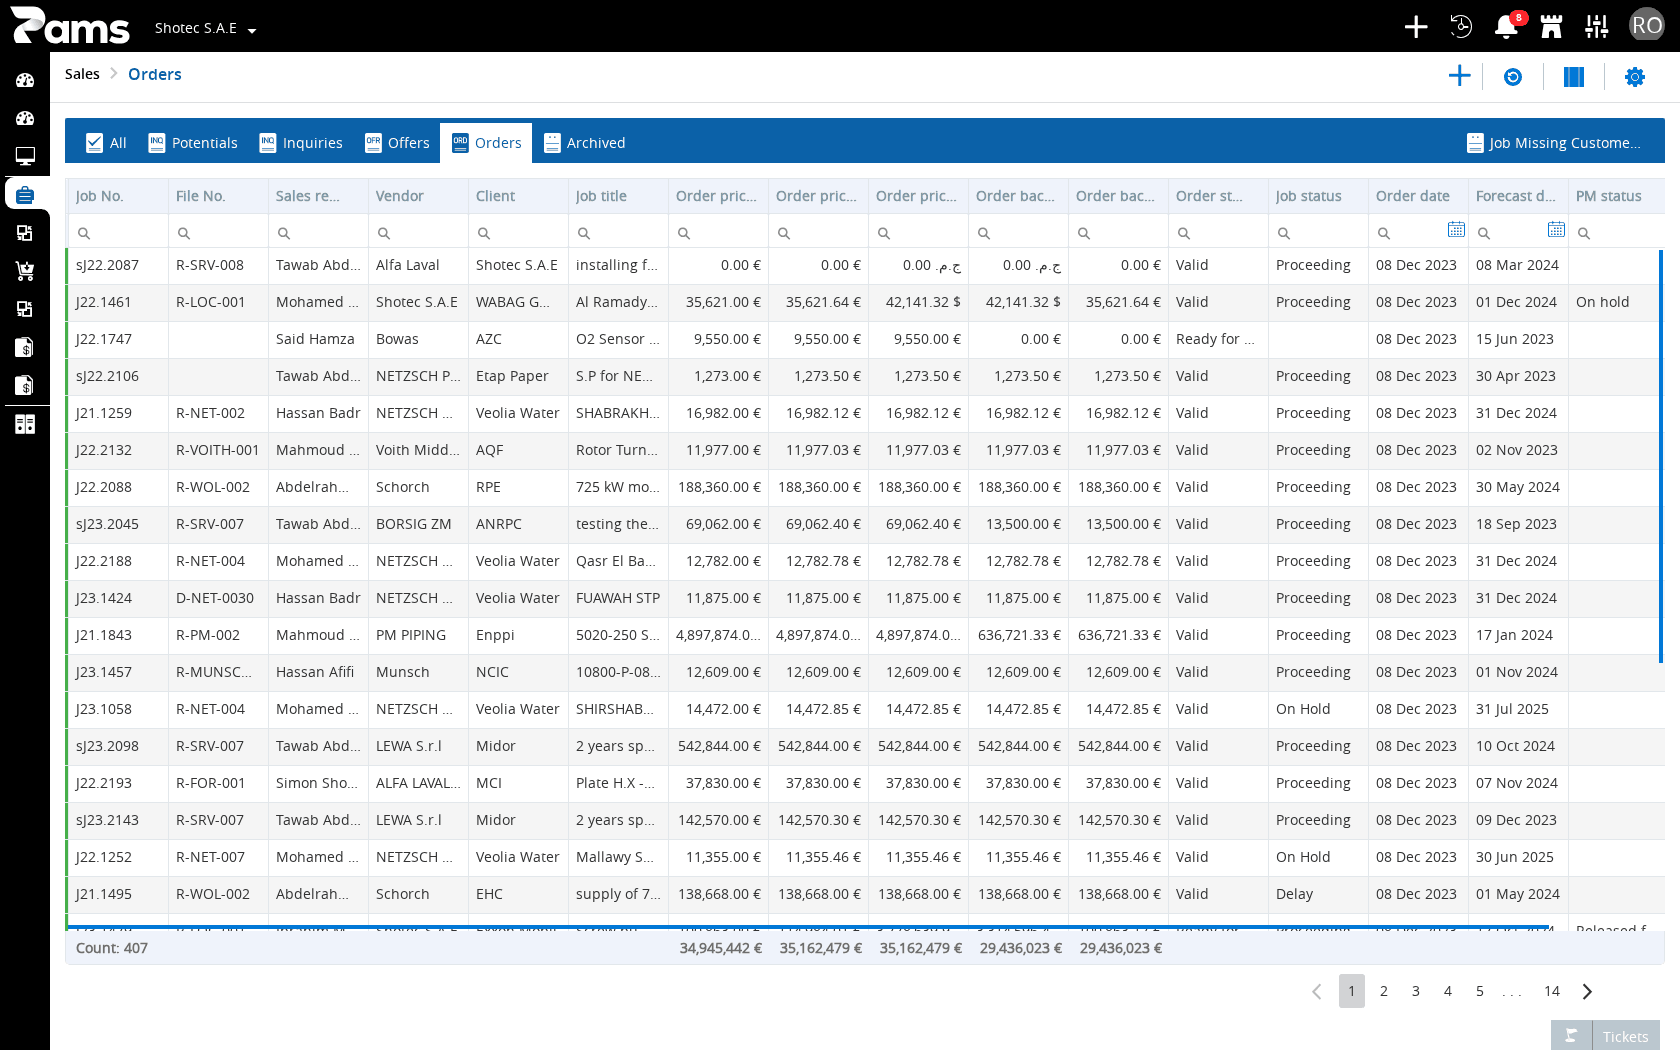
Task: Open the first invoice document icon in the sidebar
Action: [x=25, y=347]
